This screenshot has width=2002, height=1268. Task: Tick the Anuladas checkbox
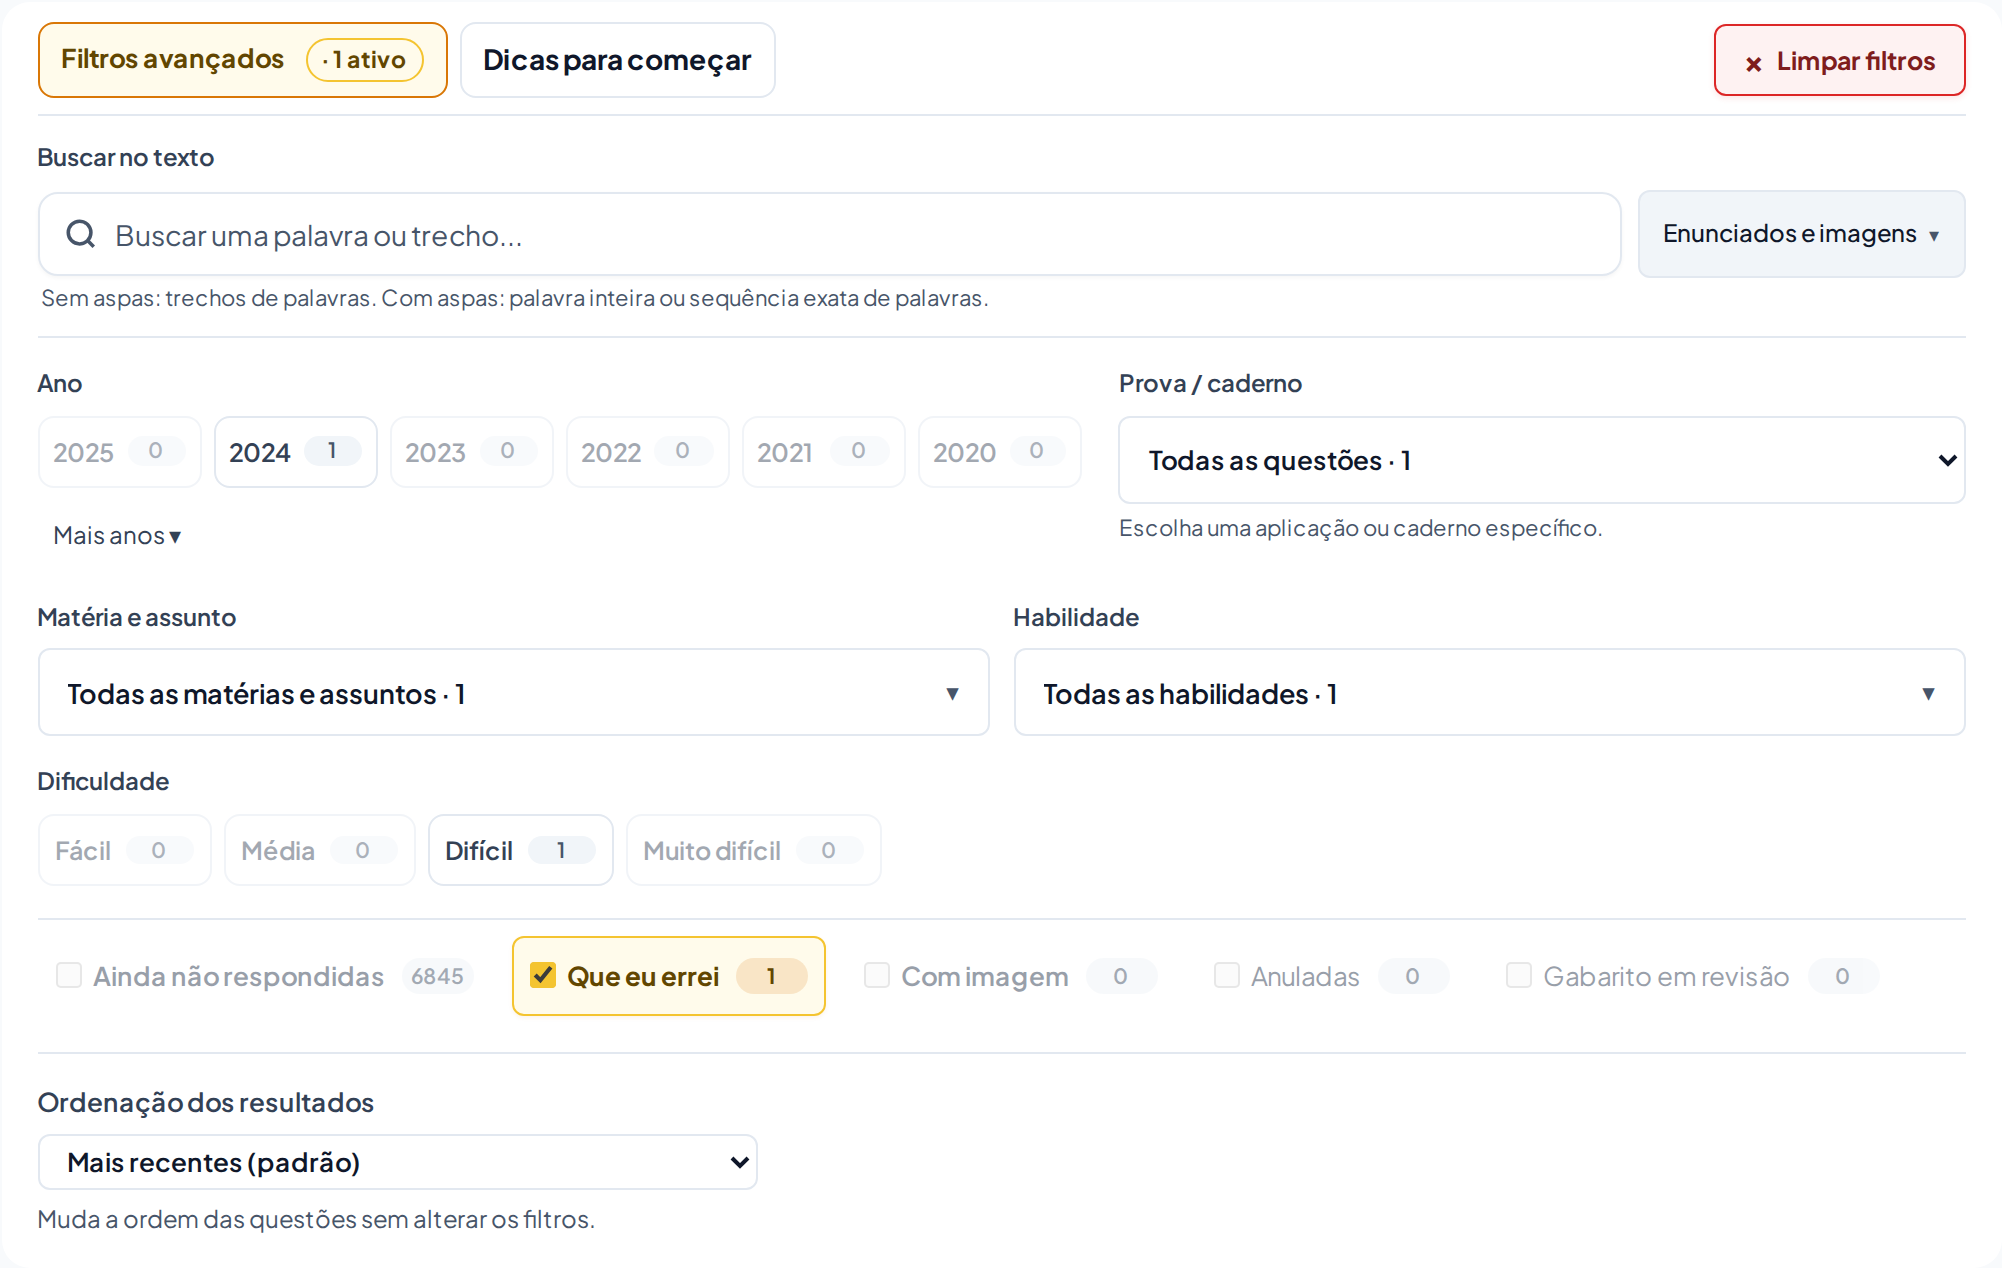1227,975
